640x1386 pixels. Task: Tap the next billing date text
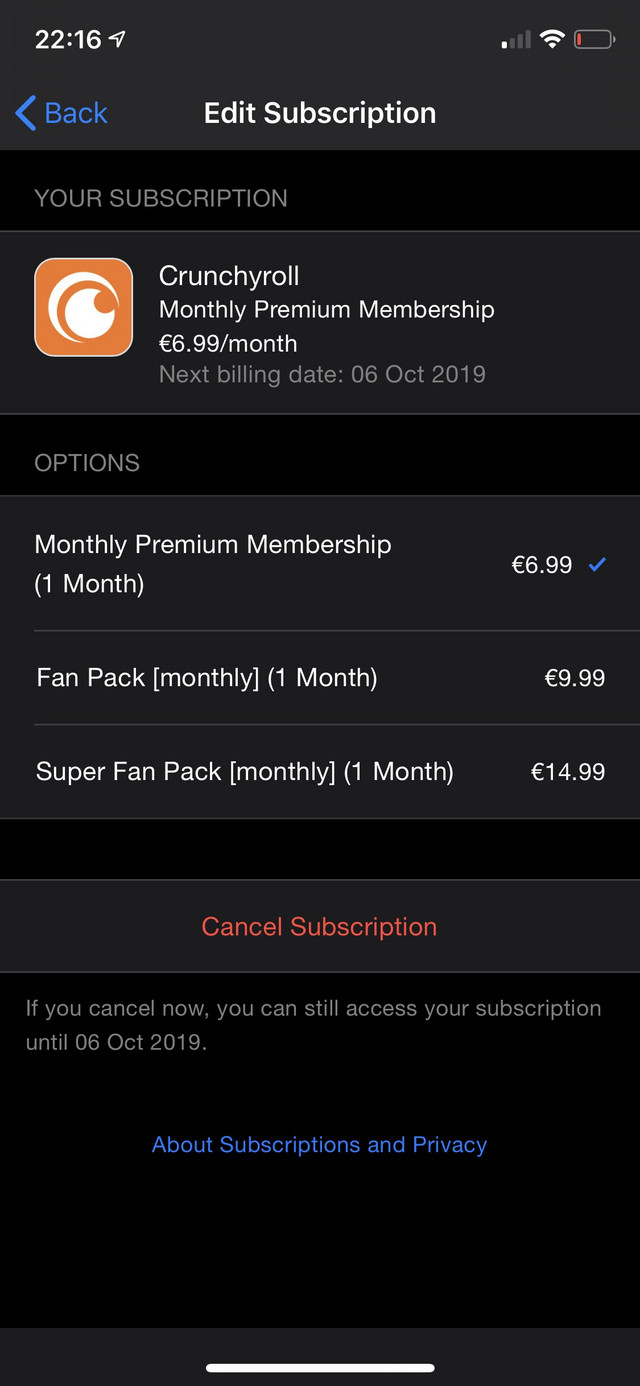(x=322, y=375)
